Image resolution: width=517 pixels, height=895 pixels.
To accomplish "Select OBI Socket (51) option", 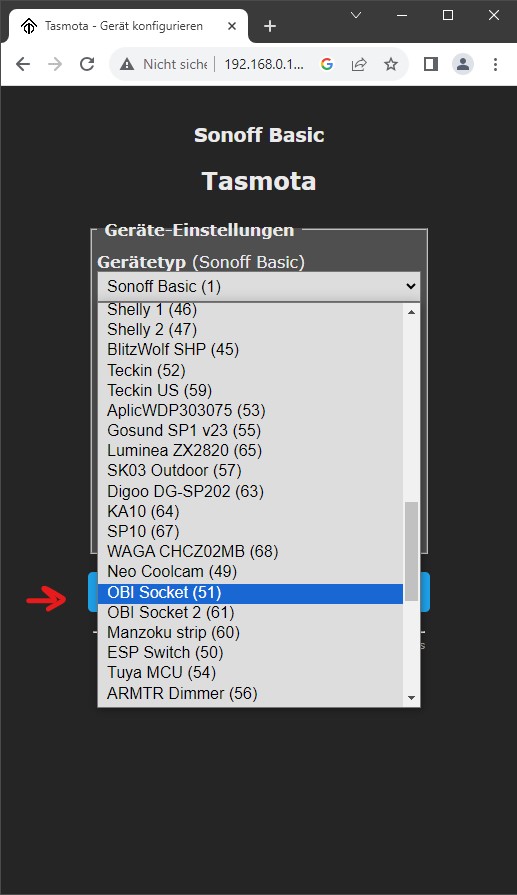I will pyautogui.click(x=251, y=592).
